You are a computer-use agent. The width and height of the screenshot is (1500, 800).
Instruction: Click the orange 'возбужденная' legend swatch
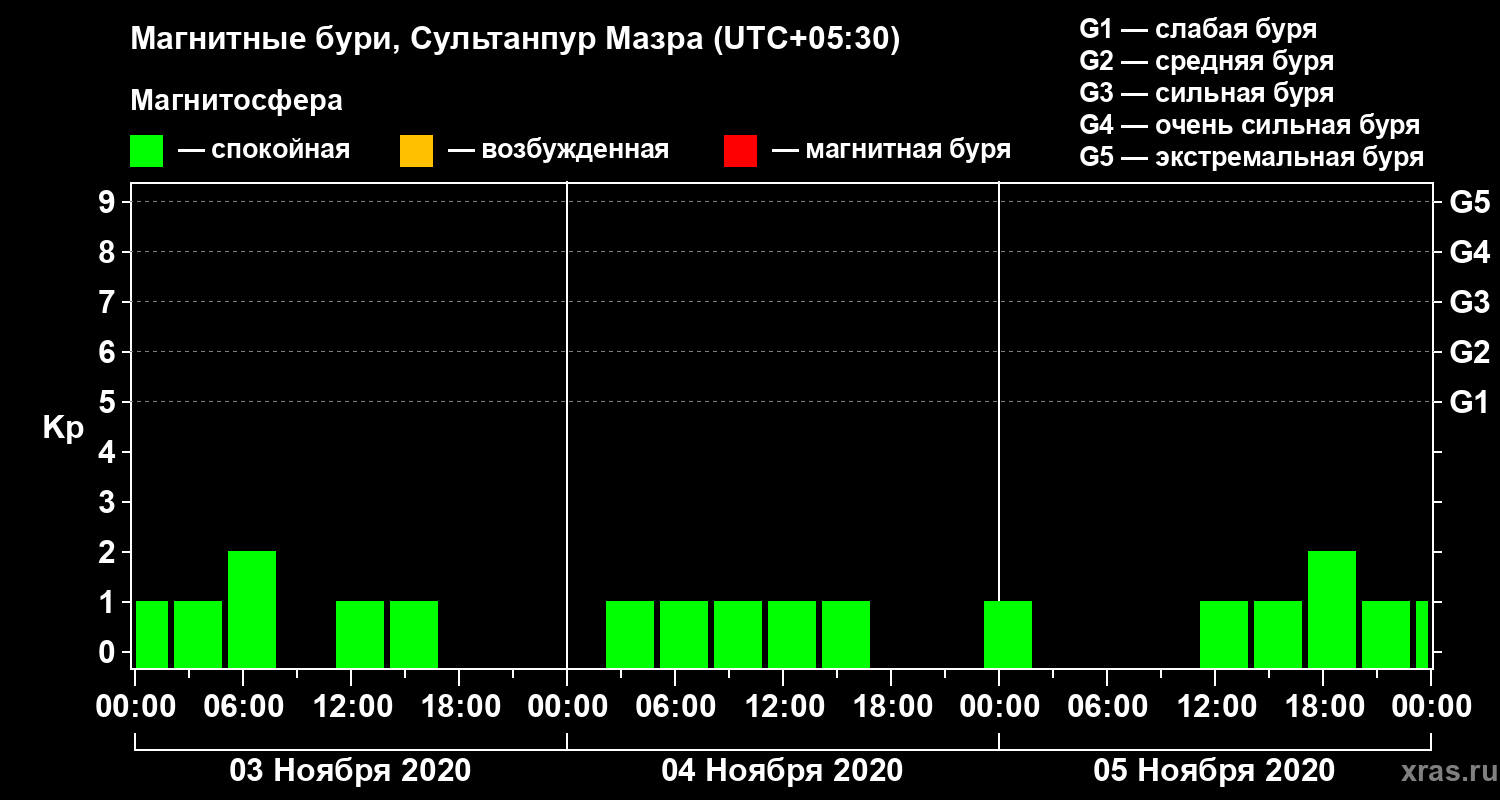(416, 151)
